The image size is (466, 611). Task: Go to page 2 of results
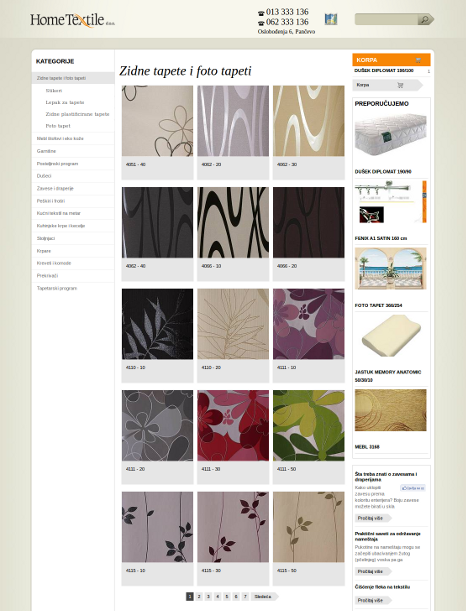(199, 597)
